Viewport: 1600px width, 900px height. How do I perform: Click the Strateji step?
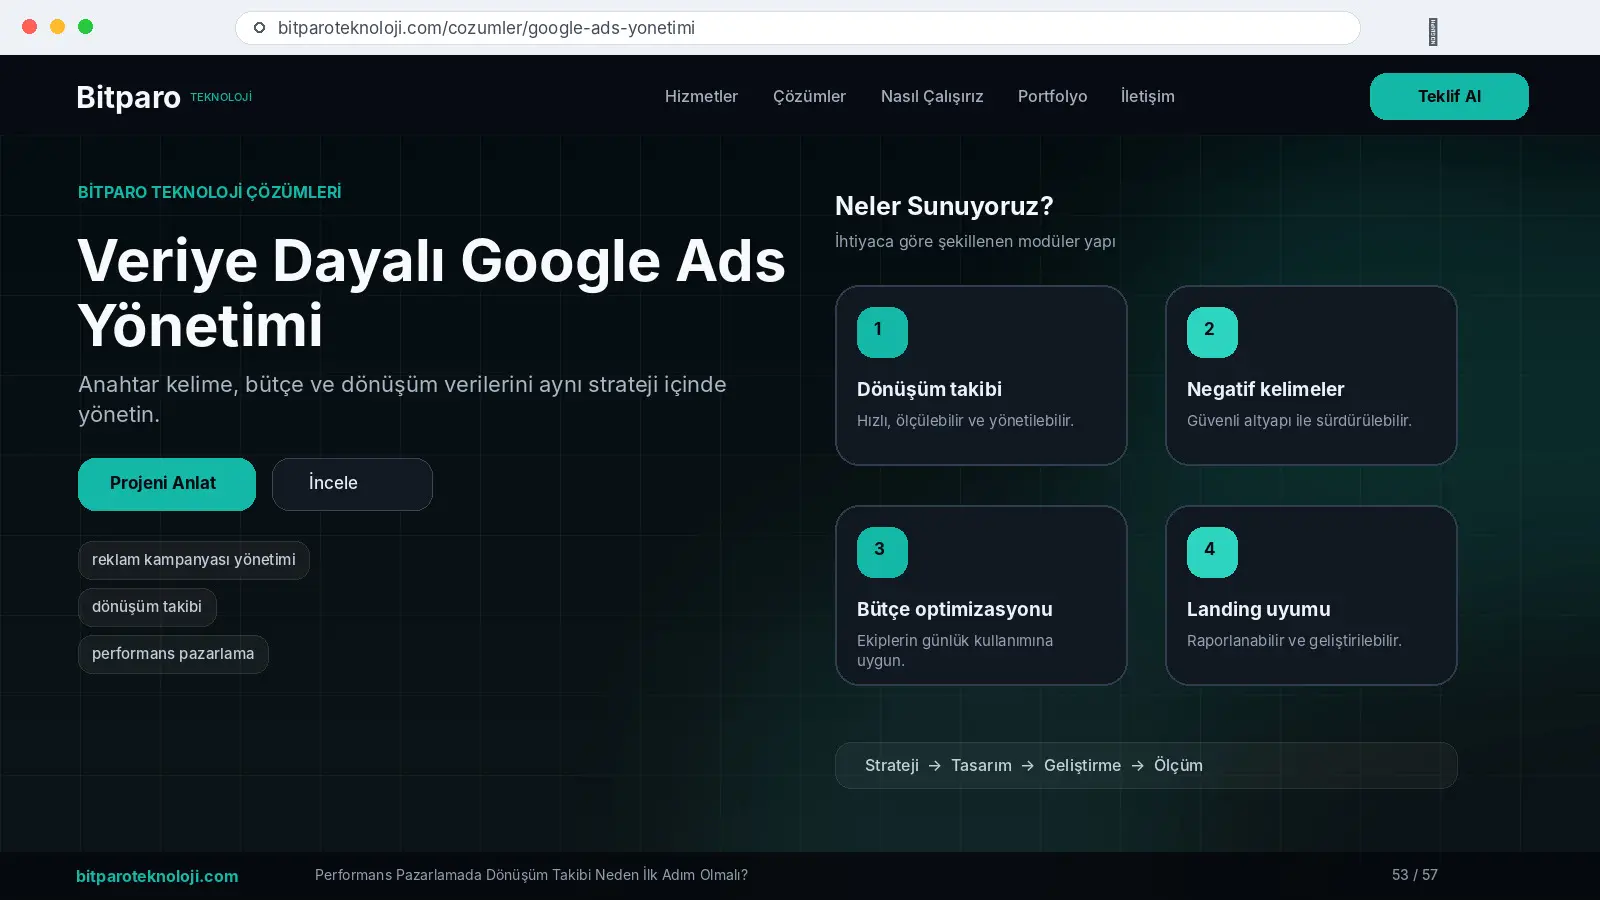[892, 766]
